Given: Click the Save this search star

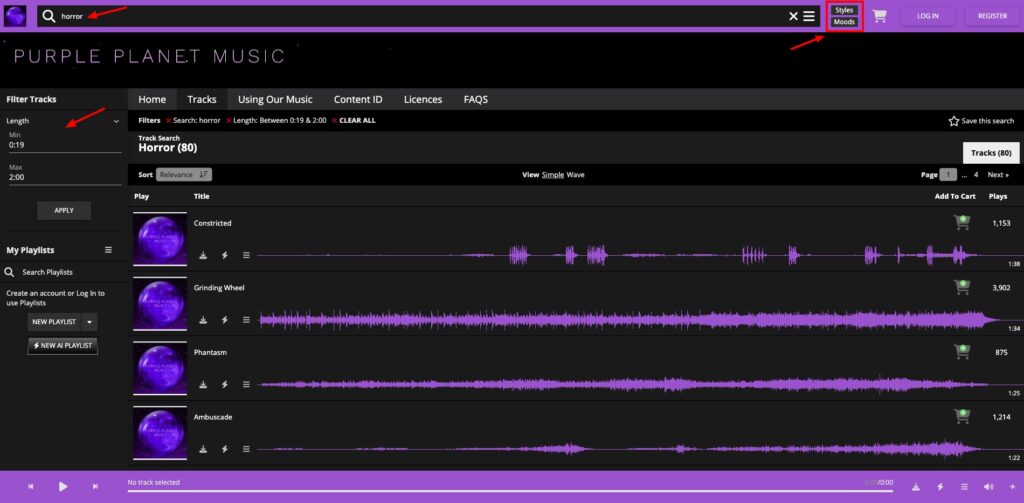Looking at the screenshot, I should point(953,121).
